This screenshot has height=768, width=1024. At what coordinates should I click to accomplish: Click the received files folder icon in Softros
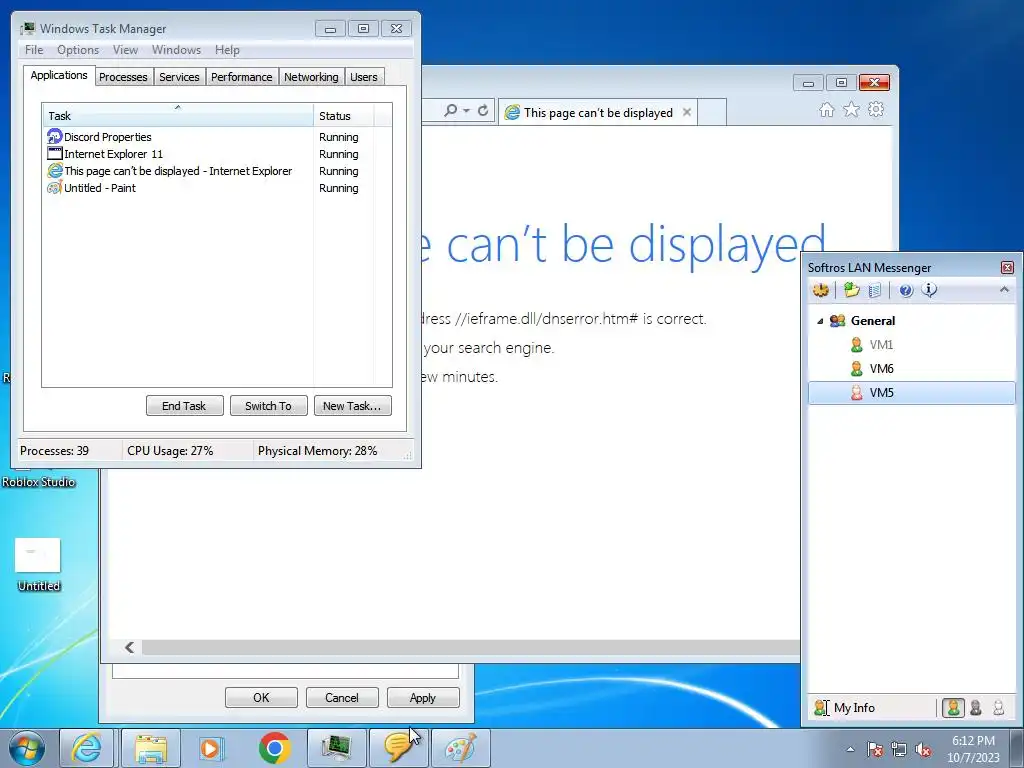click(x=851, y=290)
